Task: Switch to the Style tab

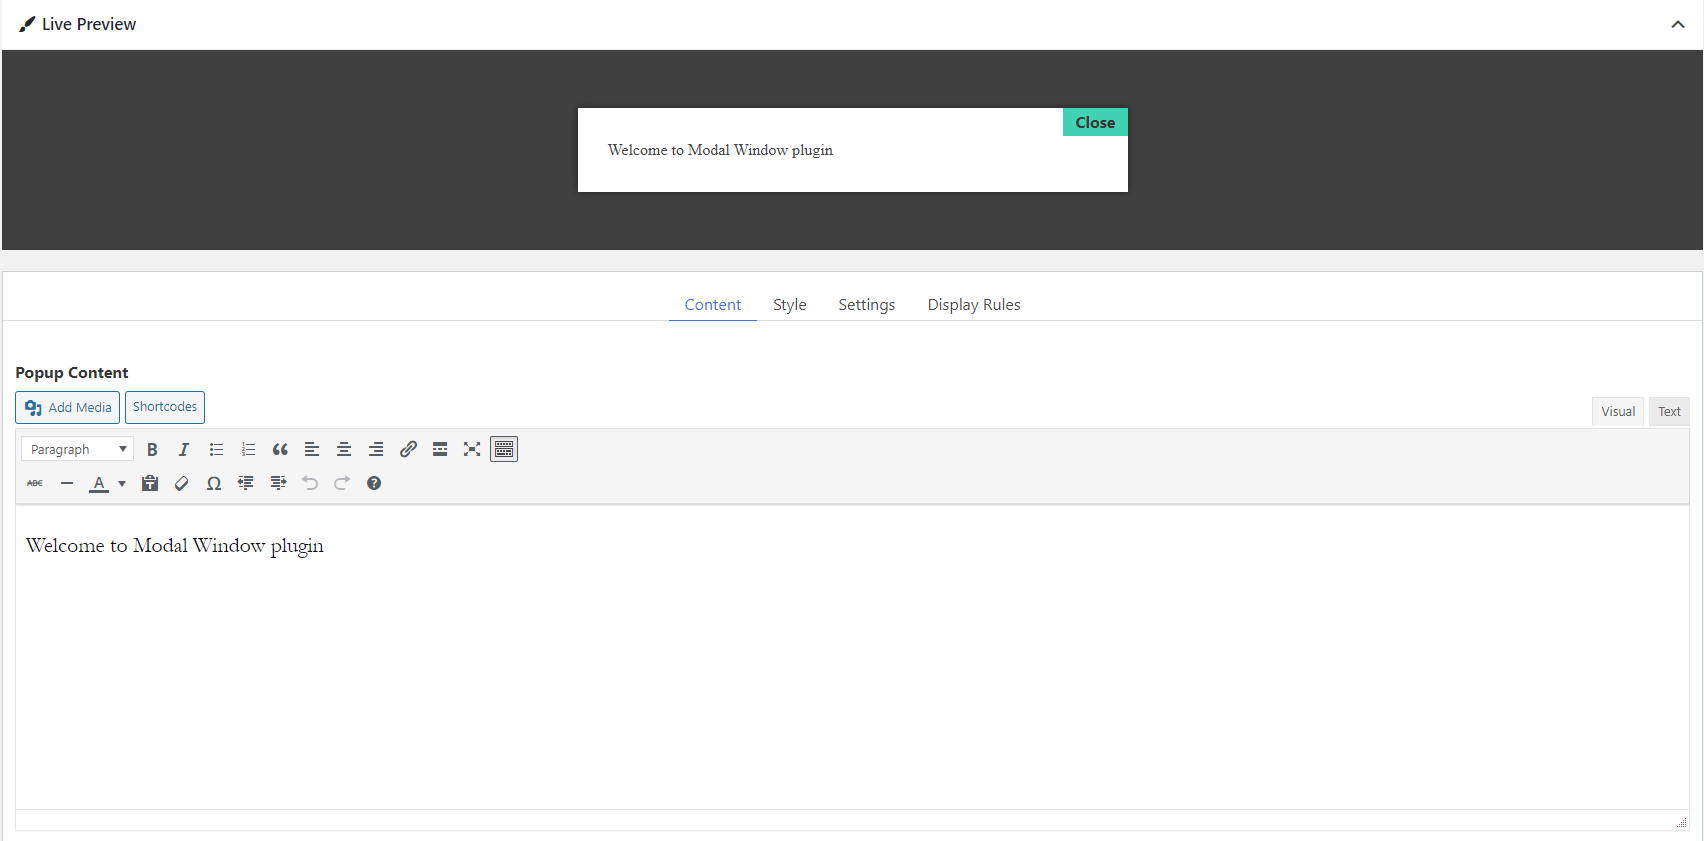Action: point(789,305)
